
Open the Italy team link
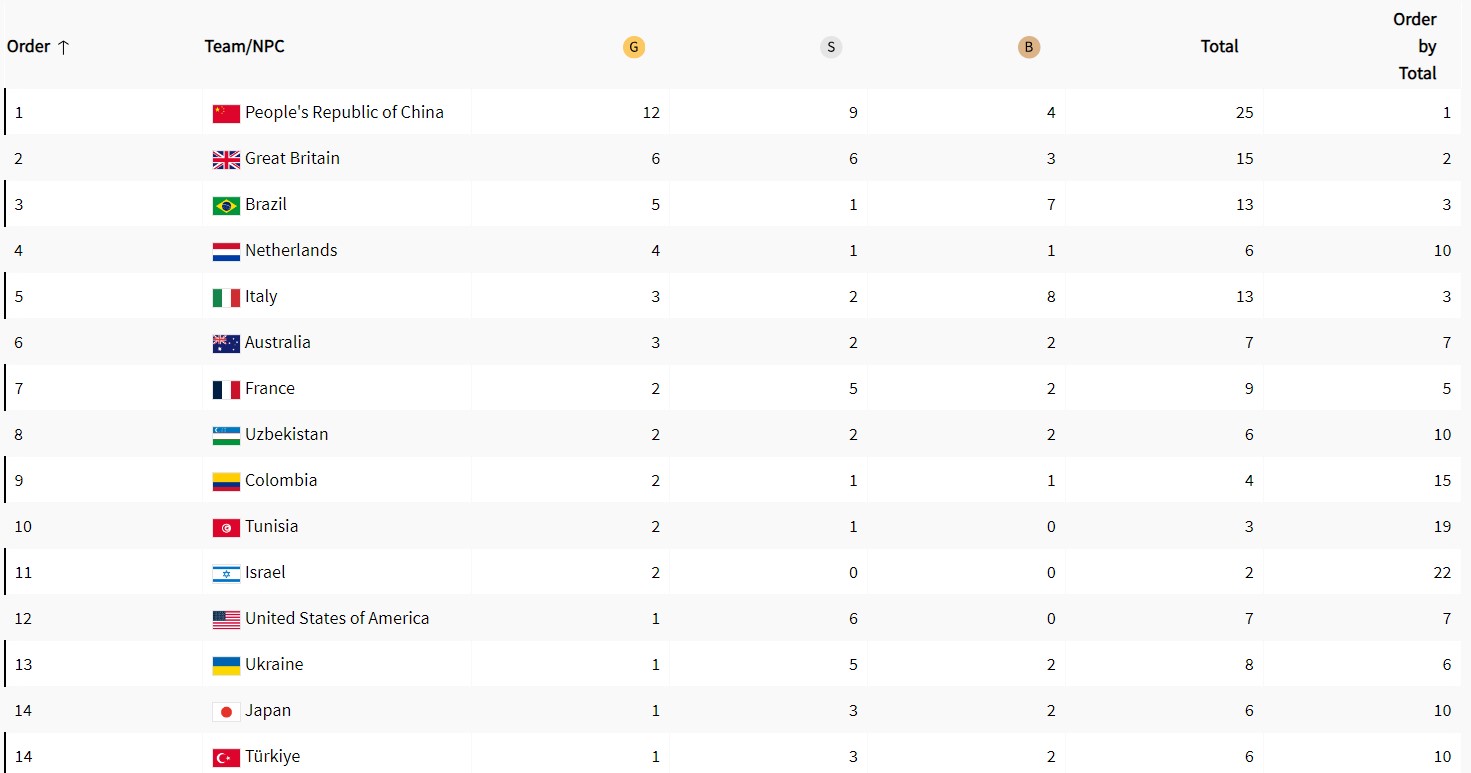261,296
